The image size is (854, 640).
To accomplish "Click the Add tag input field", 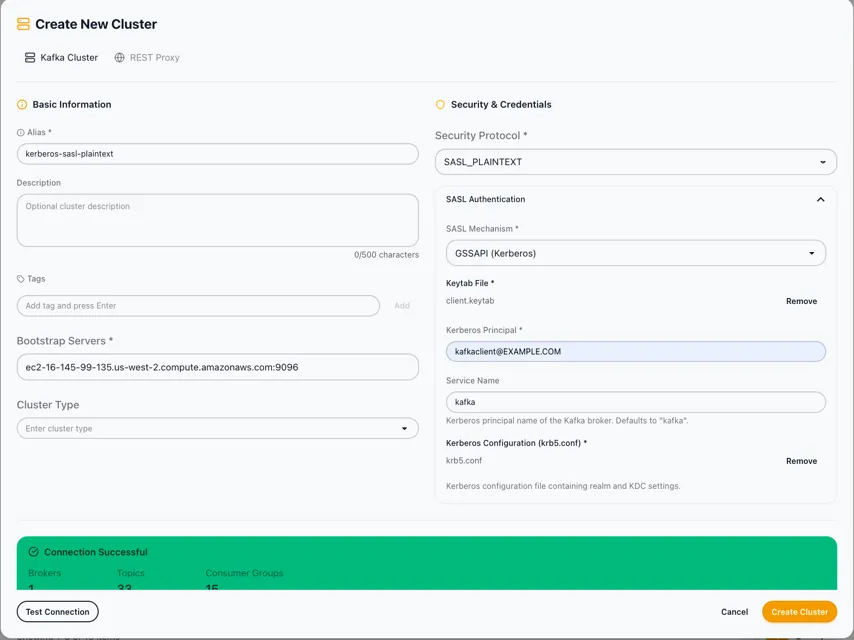I will [x=198, y=306].
